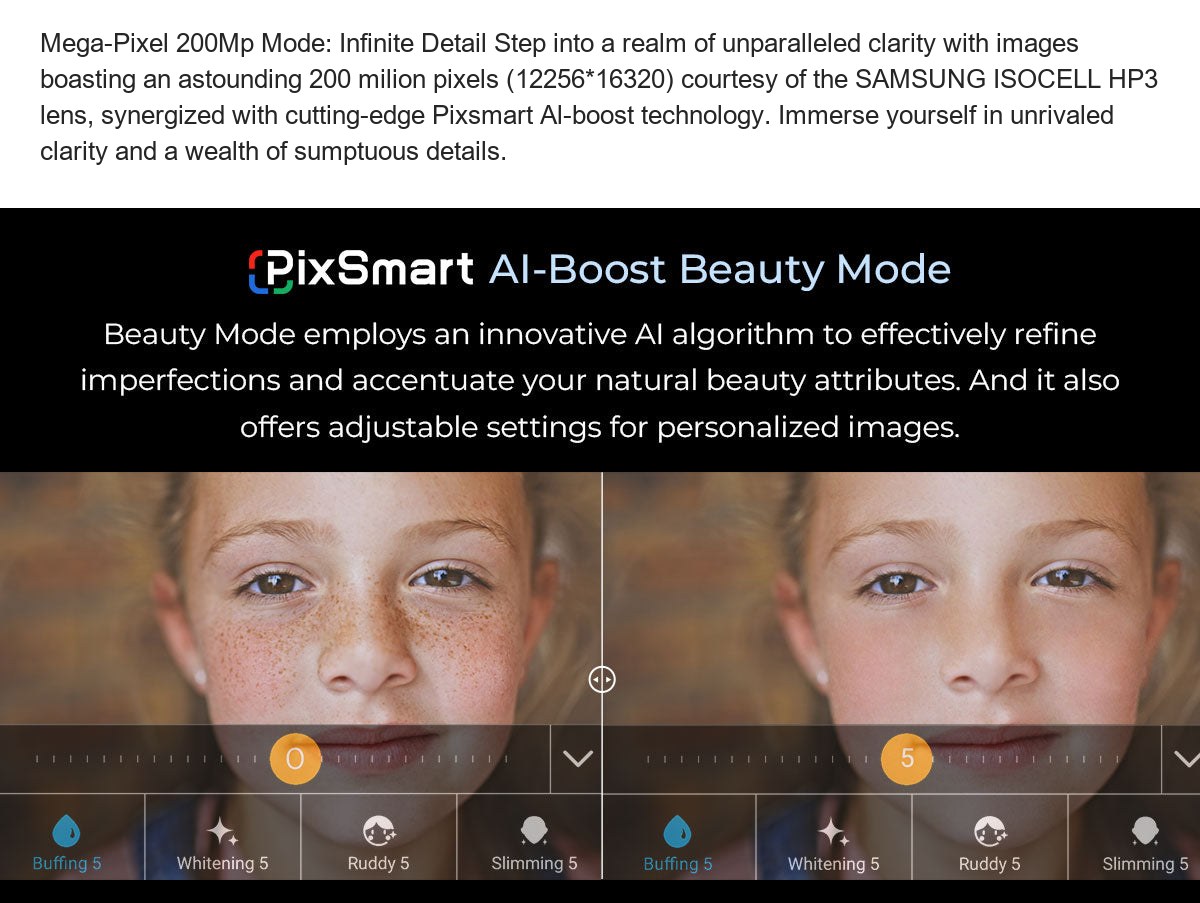Screen dimensions: 1200x903
Task: Select Ruddy 5 face icon in right panel
Action: coord(989,830)
